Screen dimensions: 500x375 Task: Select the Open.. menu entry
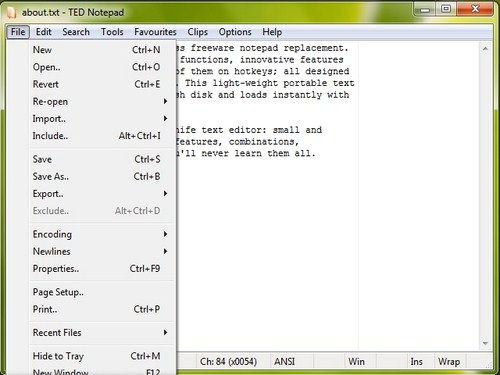[101, 67]
